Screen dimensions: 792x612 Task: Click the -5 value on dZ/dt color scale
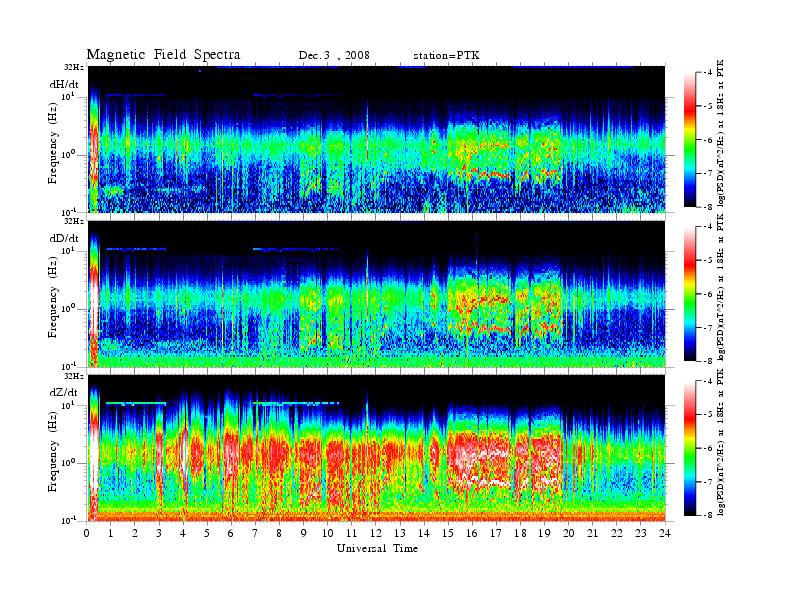[x=708, y=415]
